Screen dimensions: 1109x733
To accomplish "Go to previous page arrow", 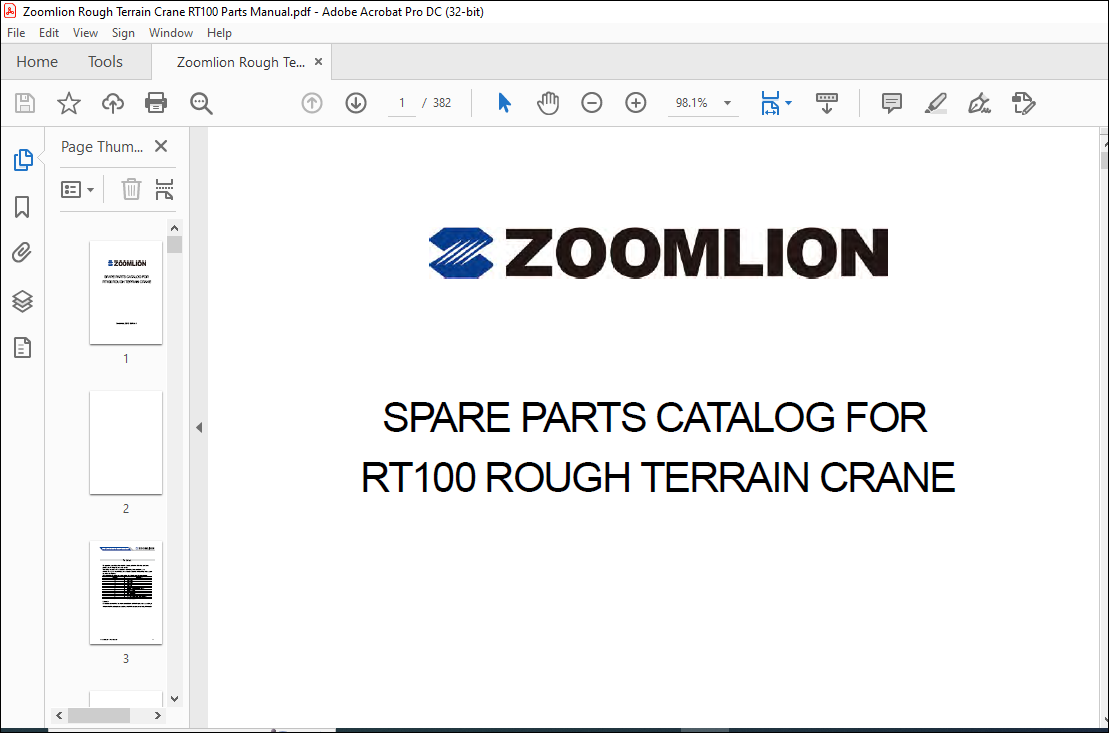I will click(x=312, y=103).
